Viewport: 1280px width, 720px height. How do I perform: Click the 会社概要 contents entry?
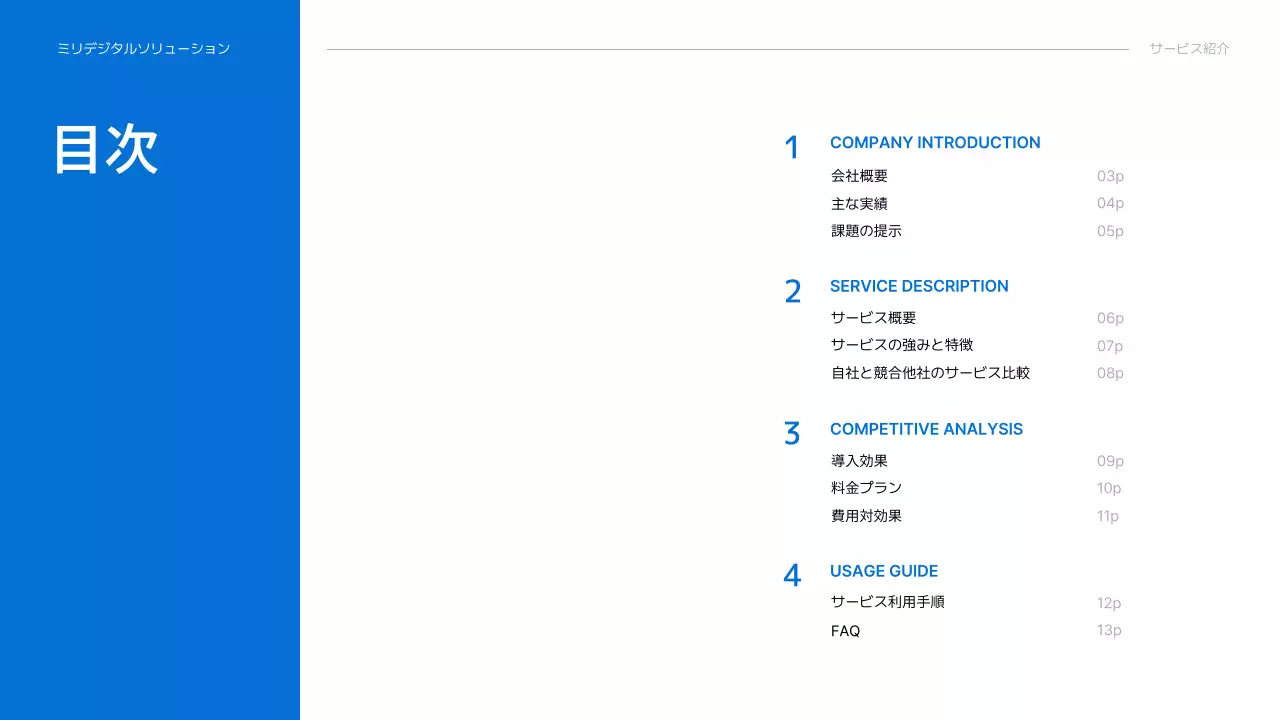[x=859, y=176]
